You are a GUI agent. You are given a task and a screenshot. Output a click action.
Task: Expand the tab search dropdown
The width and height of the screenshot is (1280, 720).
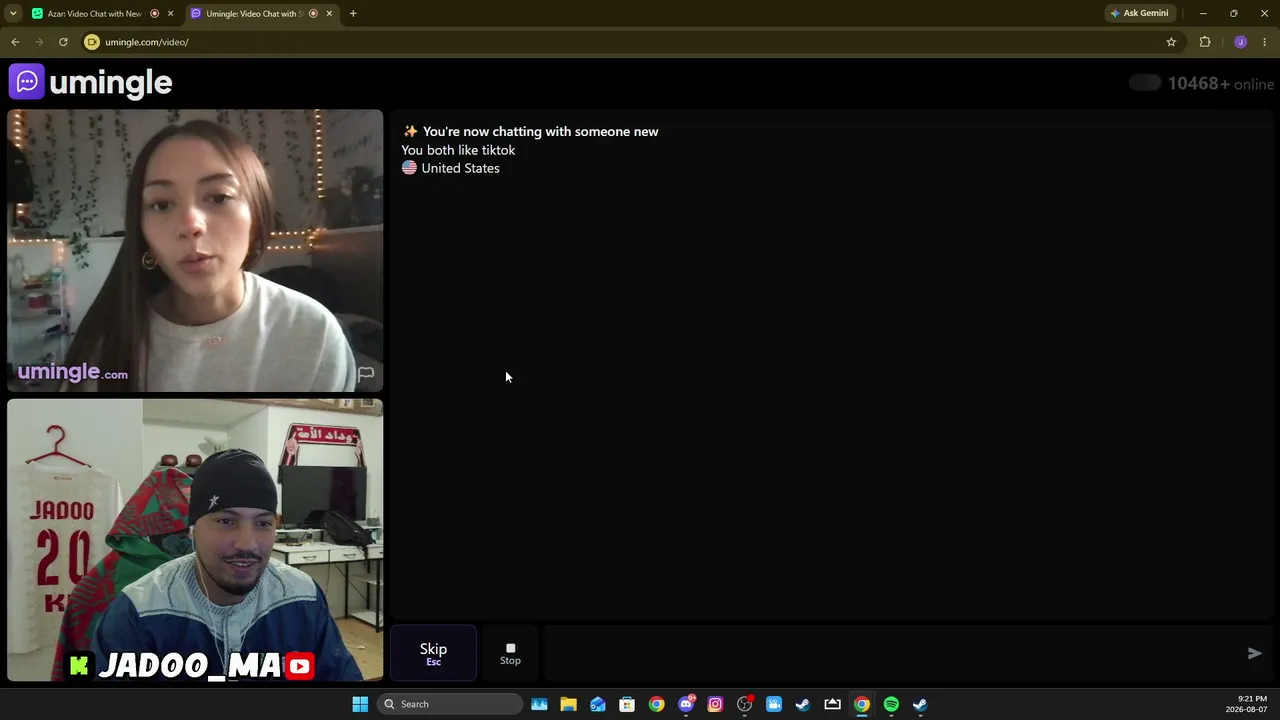point(13,14)
